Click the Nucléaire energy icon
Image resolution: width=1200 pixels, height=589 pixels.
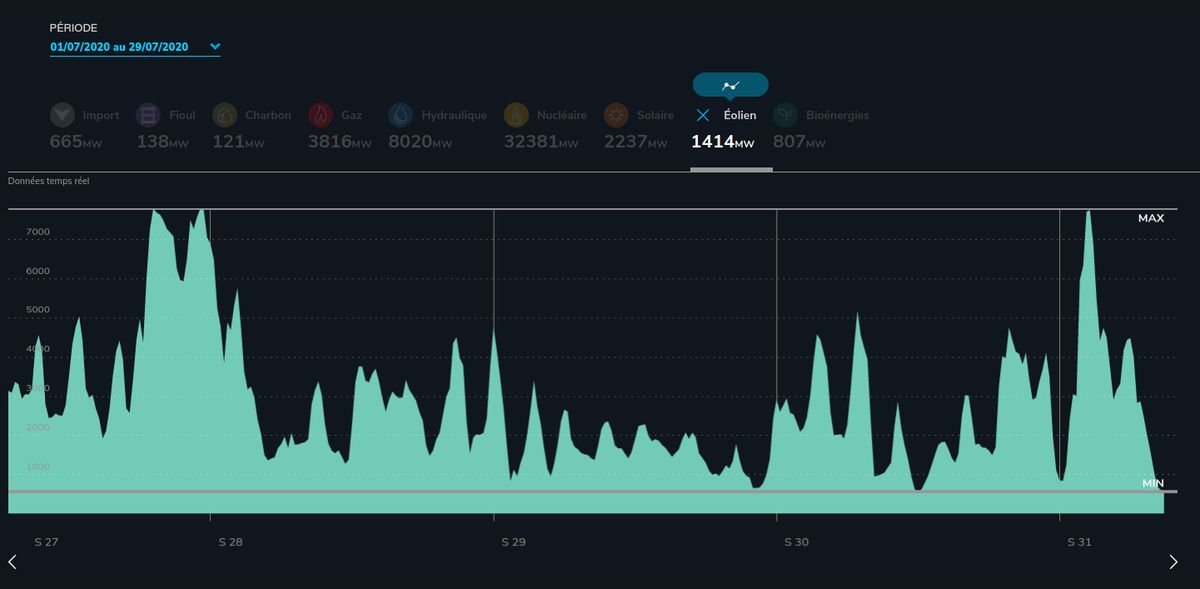pos(516,115)
